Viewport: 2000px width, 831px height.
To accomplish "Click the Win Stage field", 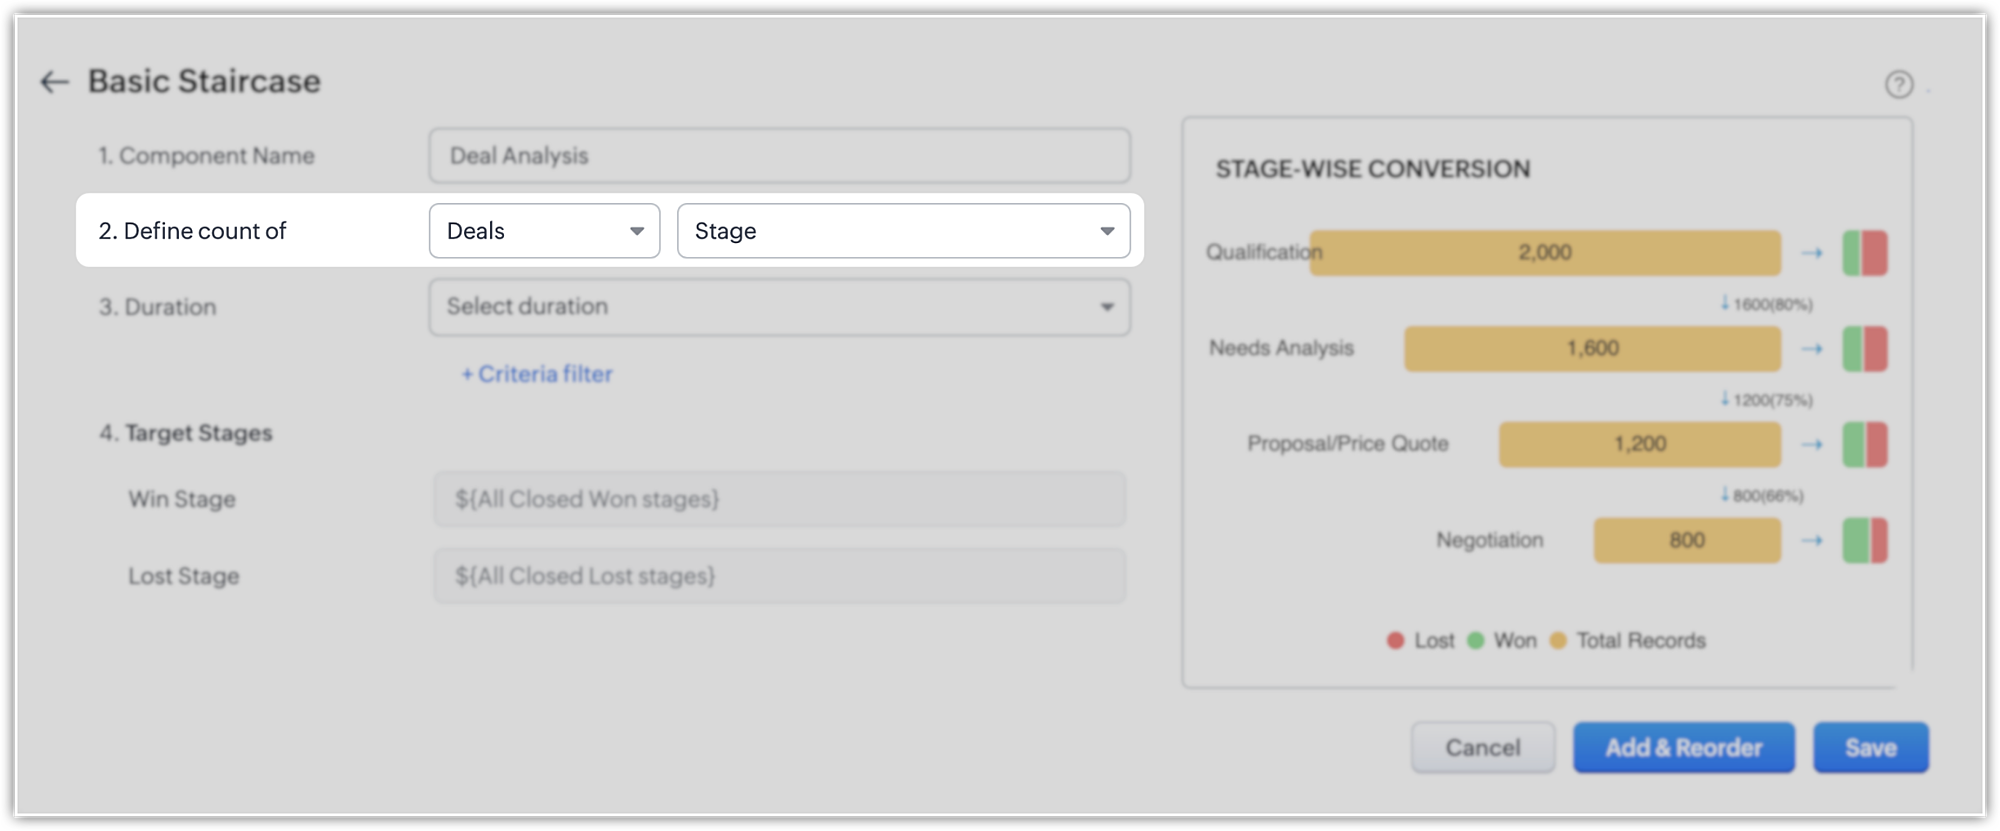I will [779, 499].
